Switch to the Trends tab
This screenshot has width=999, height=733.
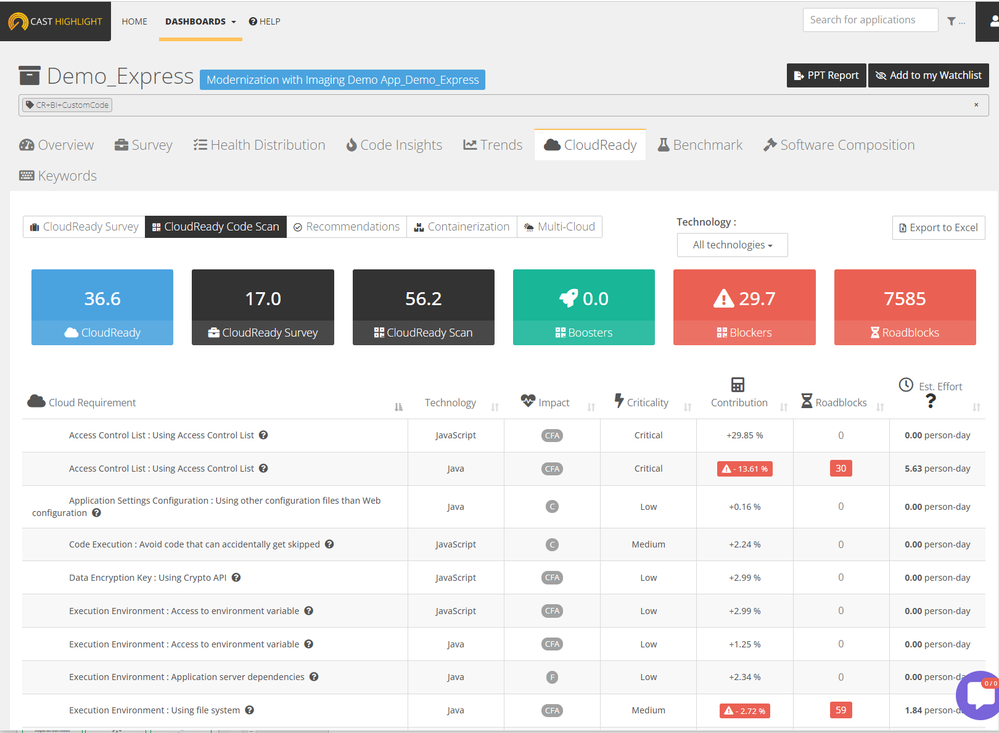pos(492,145)
